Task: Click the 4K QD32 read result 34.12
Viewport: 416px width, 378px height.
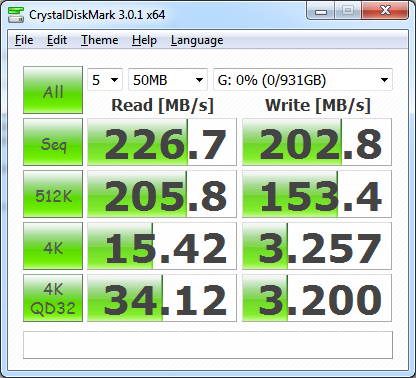Action: click(x=162, y=298)
